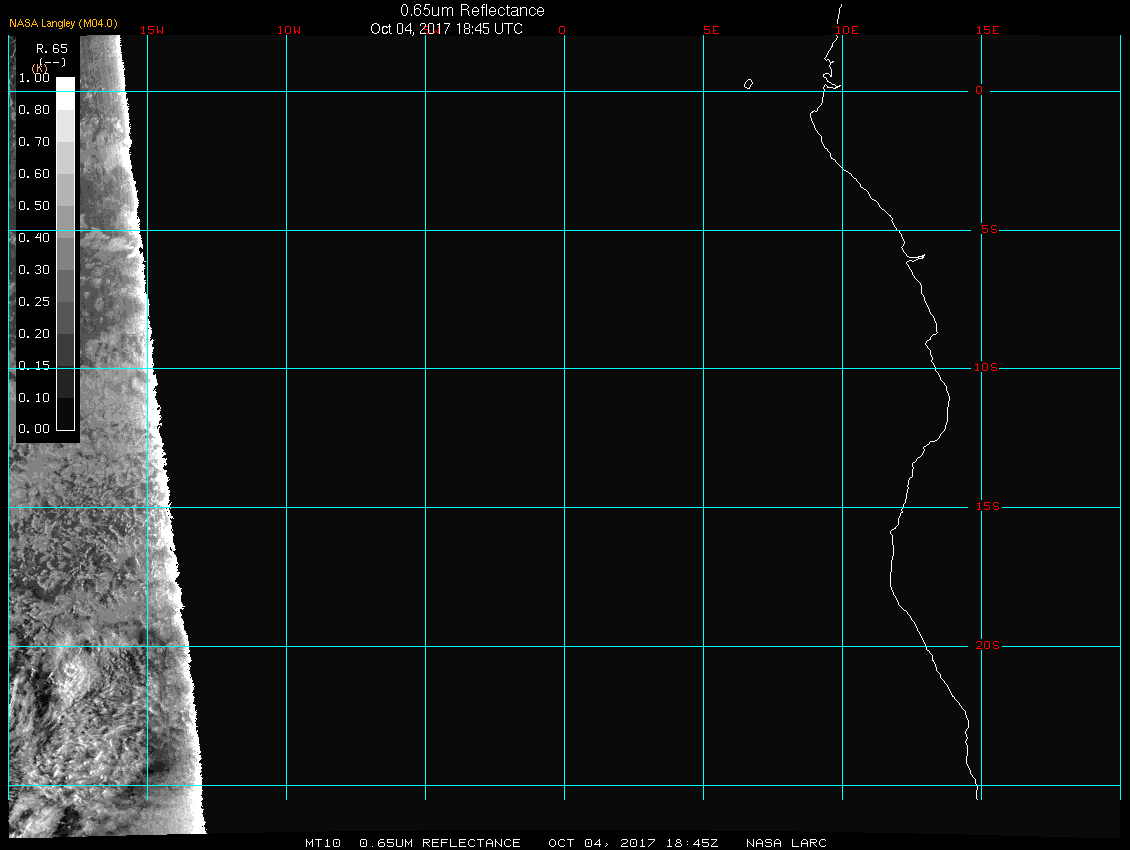Click the 15E longitude label
Image resolution: width=1130 pixels, height=850 pixels.
click(x=988, y=30)
